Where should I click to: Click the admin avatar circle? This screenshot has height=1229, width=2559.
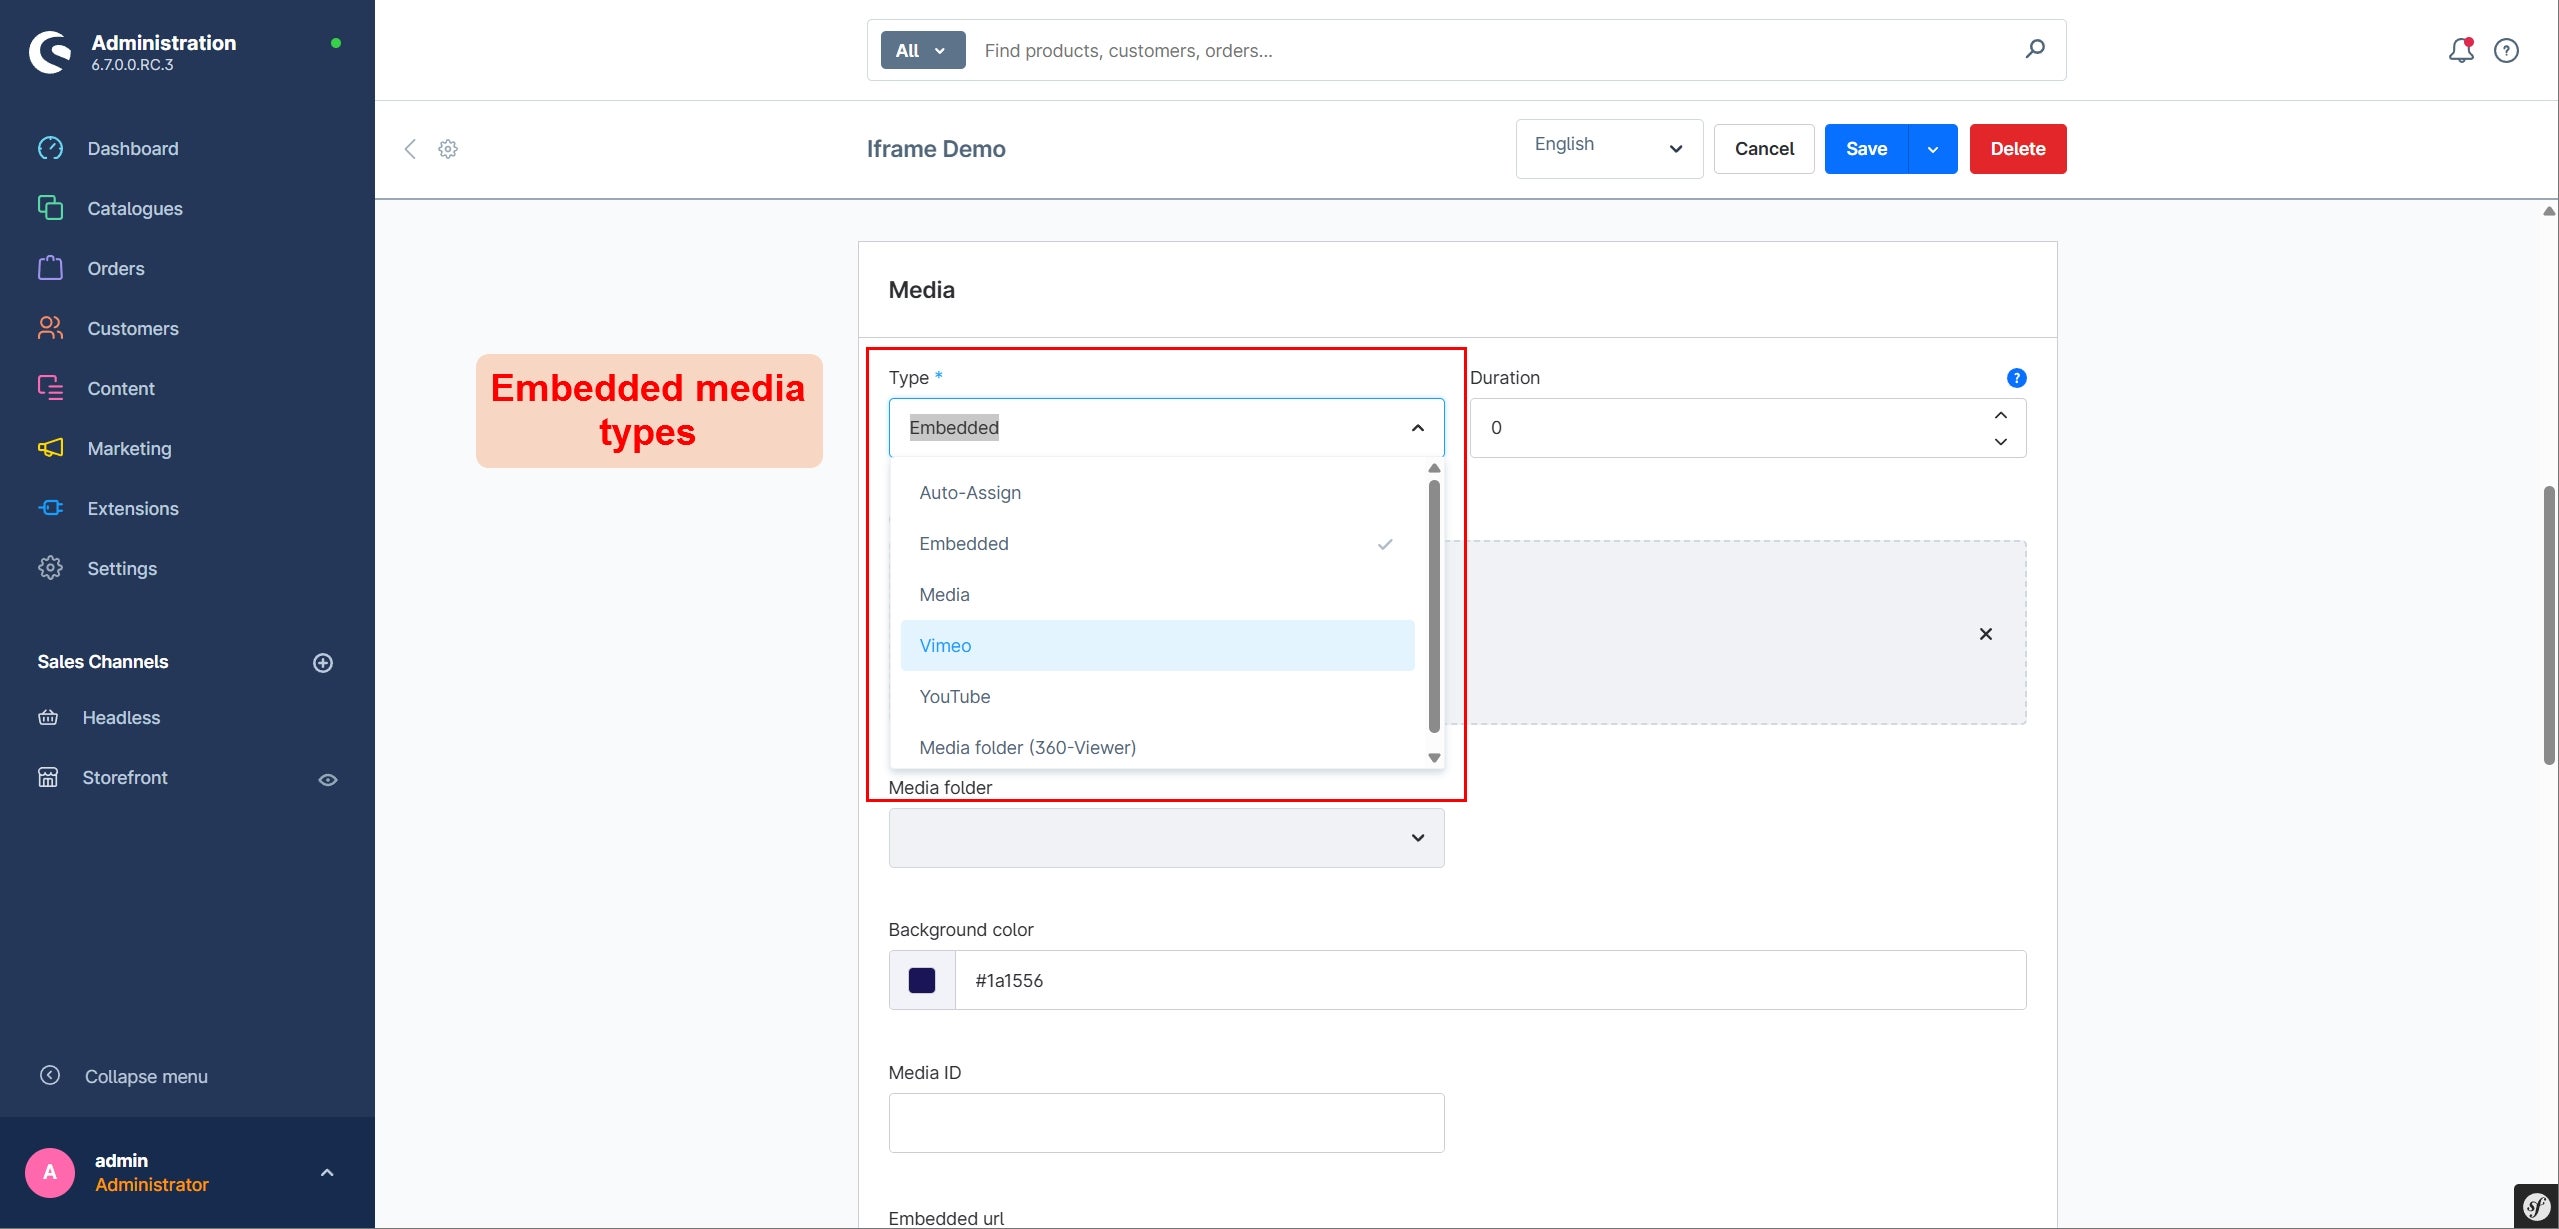pyautogui.click(x=50, y=1172)
